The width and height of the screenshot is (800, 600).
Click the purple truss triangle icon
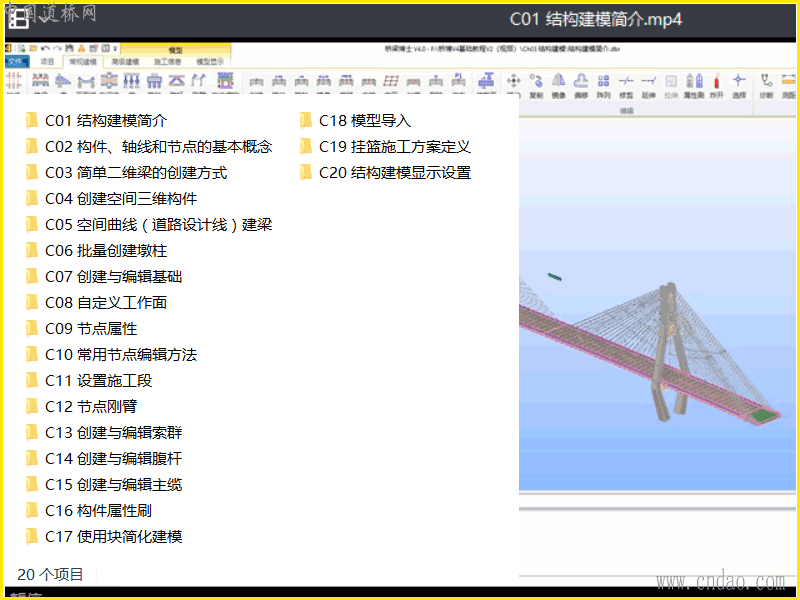pos(177,81)
